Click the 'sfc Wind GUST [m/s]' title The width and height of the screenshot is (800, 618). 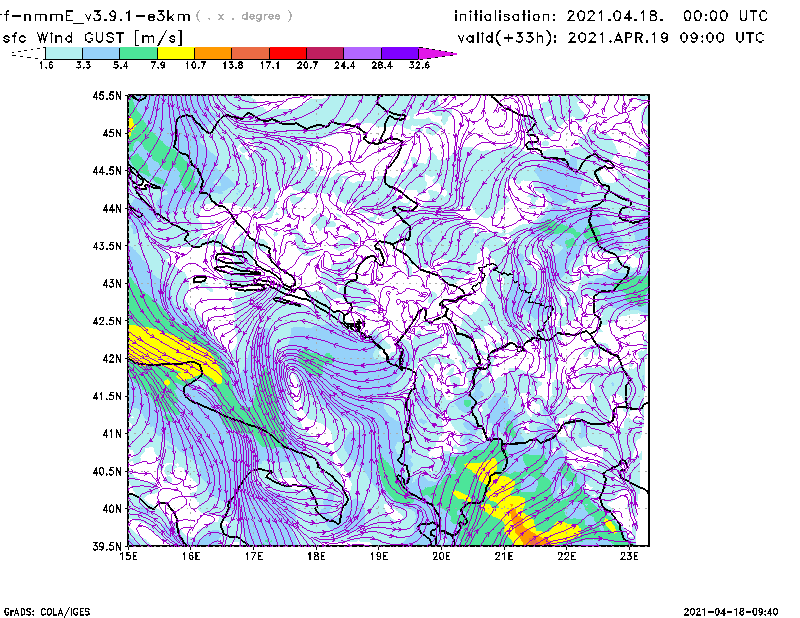point(92,38)
